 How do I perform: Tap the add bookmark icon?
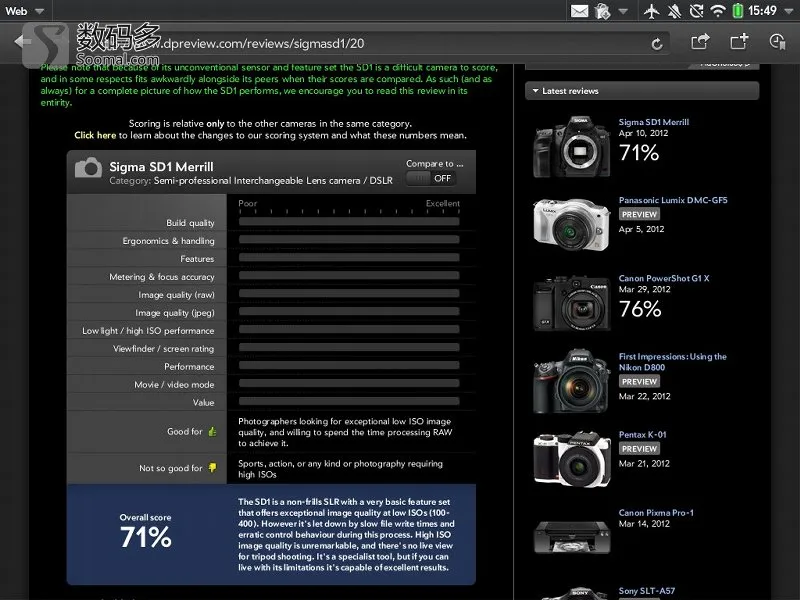(x=739, y=42)
